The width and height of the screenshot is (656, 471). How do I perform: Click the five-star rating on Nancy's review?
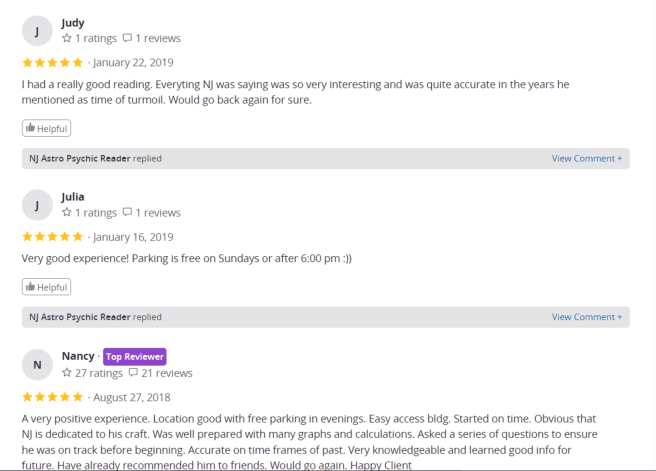[x=53, y=397]
